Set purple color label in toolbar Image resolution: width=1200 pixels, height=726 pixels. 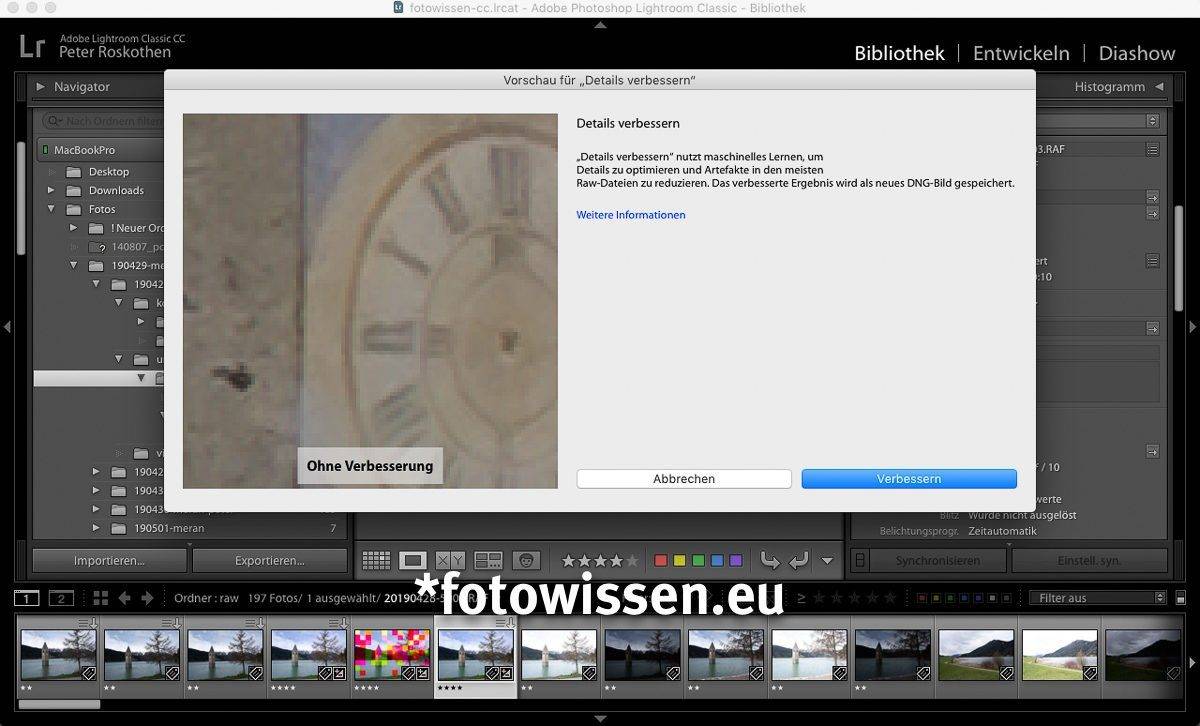[x=736, y=561]
